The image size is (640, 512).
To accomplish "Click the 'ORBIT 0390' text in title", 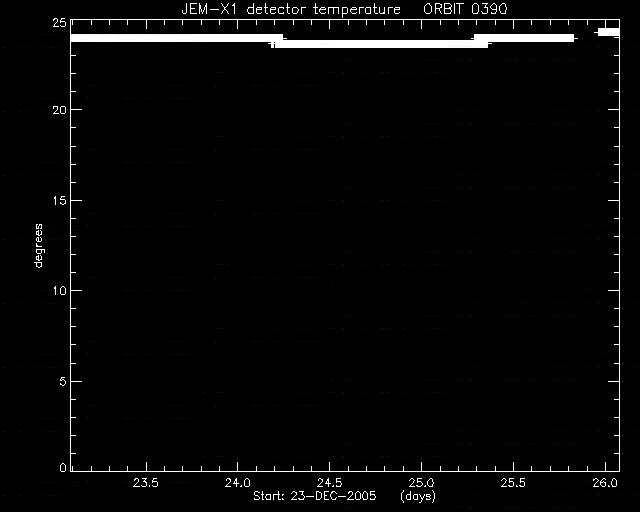I will (x=465, y=9).
